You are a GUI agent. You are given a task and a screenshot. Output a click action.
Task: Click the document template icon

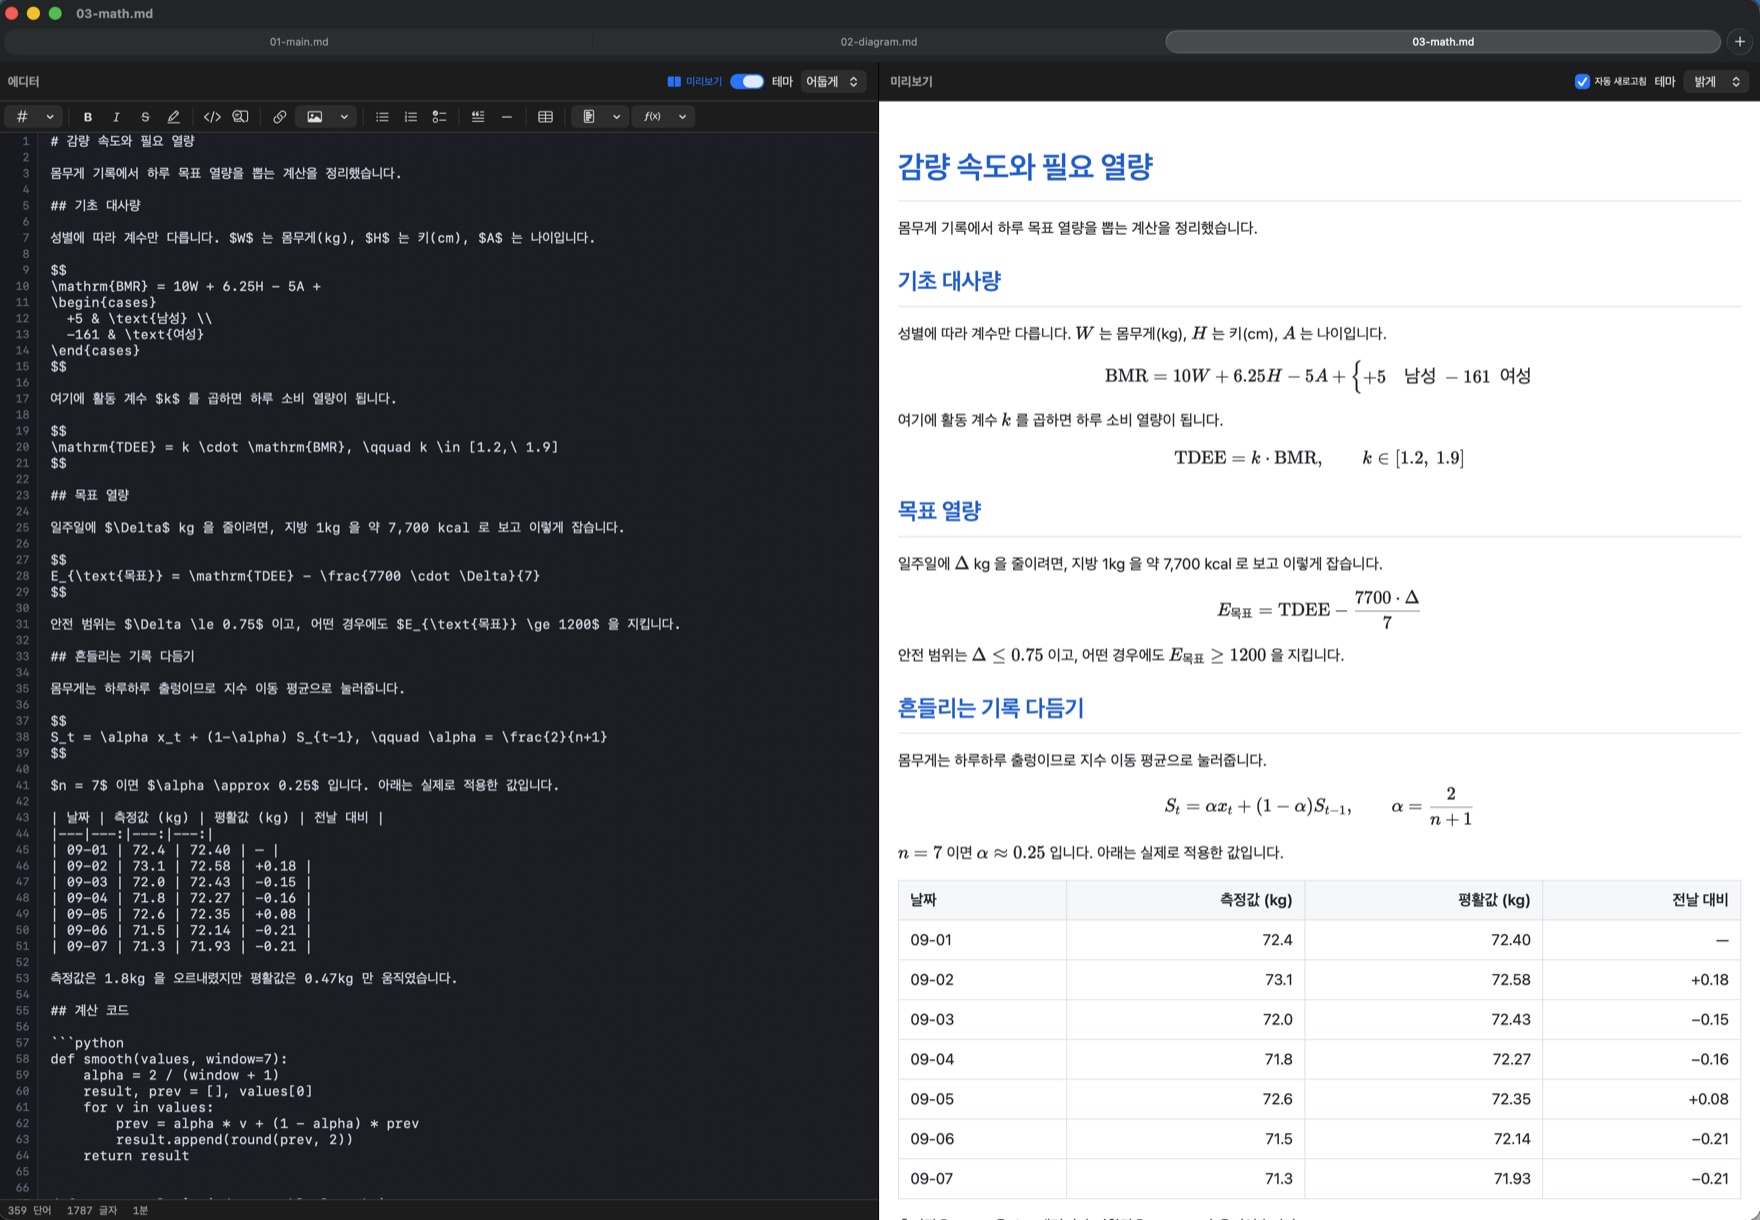click(x=589, y=117)
